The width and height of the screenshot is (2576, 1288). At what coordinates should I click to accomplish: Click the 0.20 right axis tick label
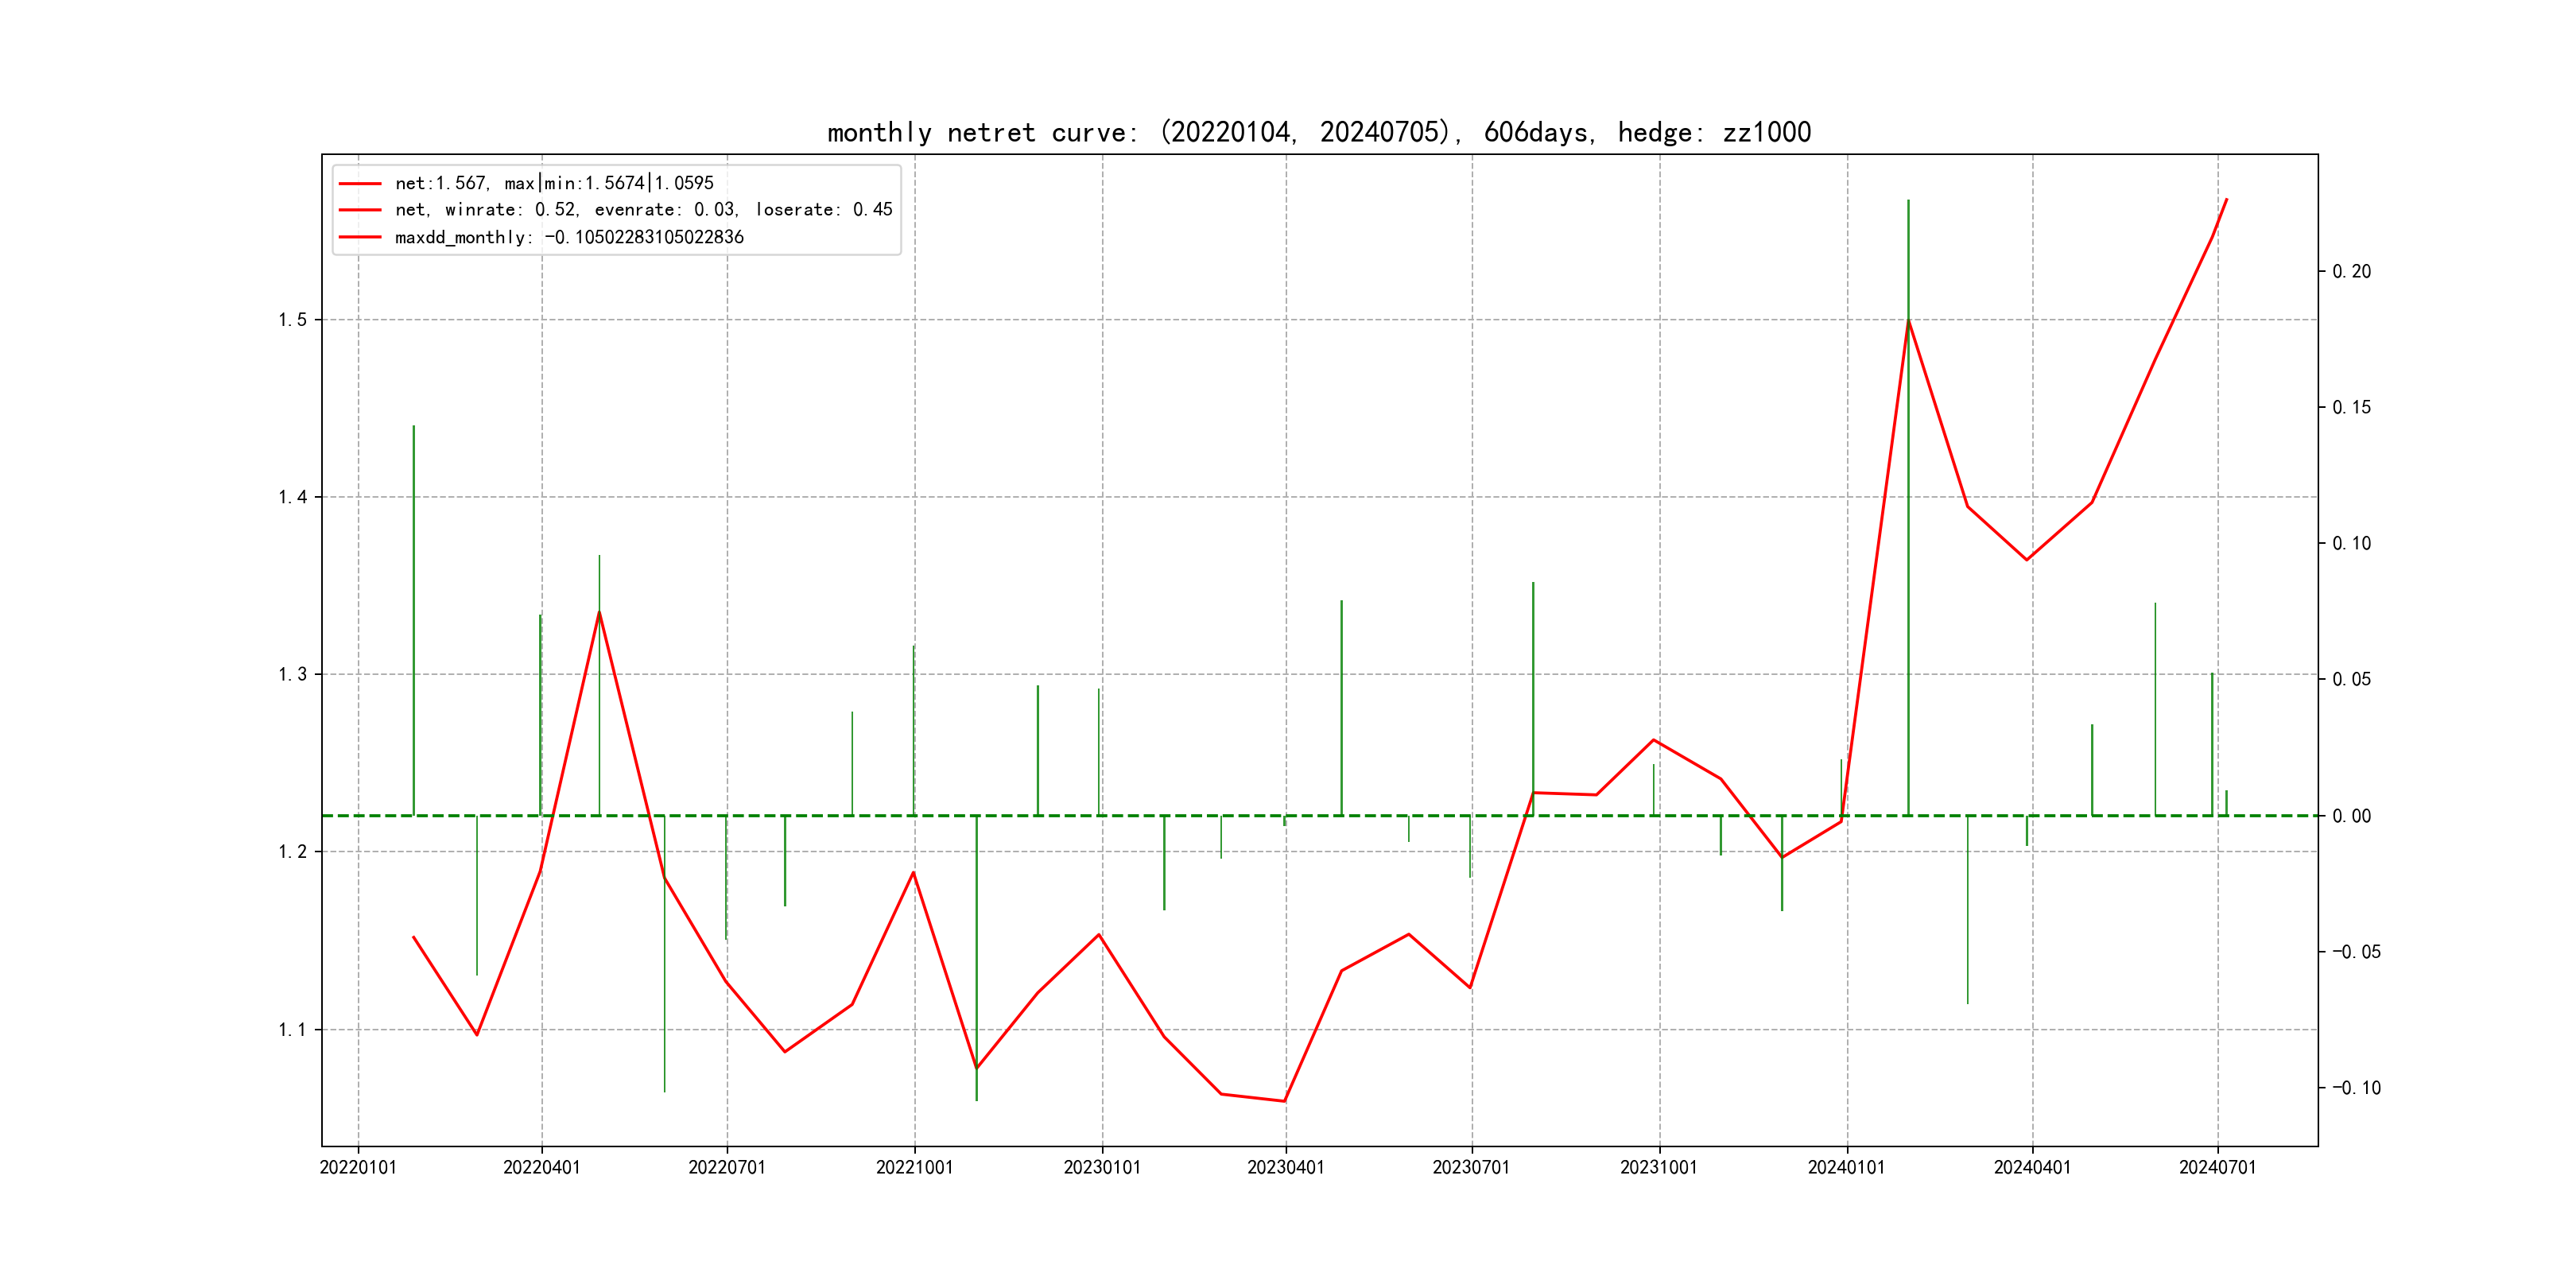click(x=2351, y=272)
